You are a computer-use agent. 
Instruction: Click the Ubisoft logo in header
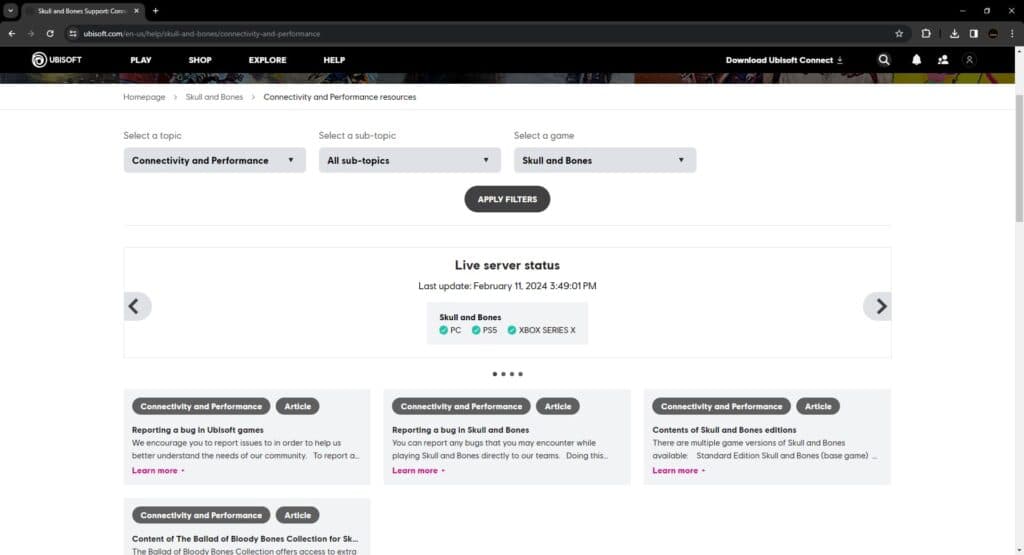[x=56, y=60]
